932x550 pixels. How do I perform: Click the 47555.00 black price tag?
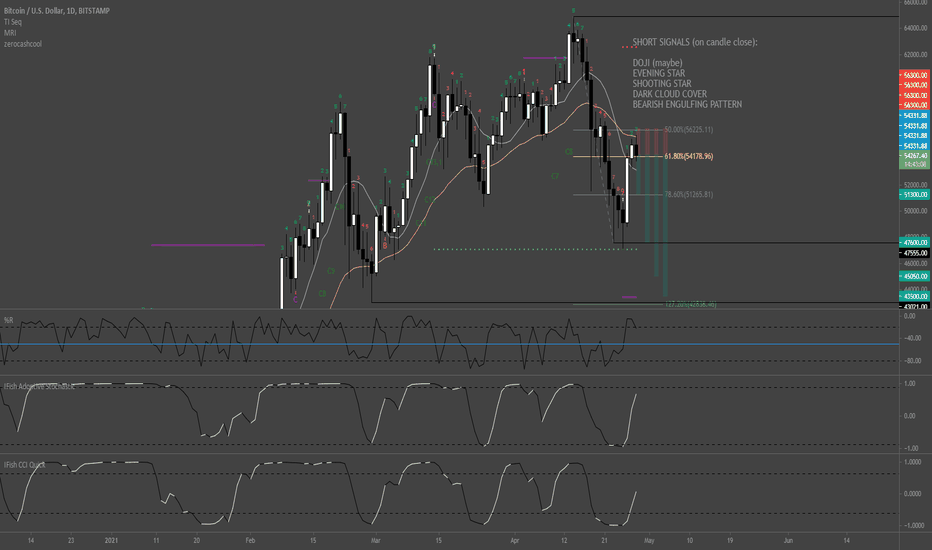[915, 253]
